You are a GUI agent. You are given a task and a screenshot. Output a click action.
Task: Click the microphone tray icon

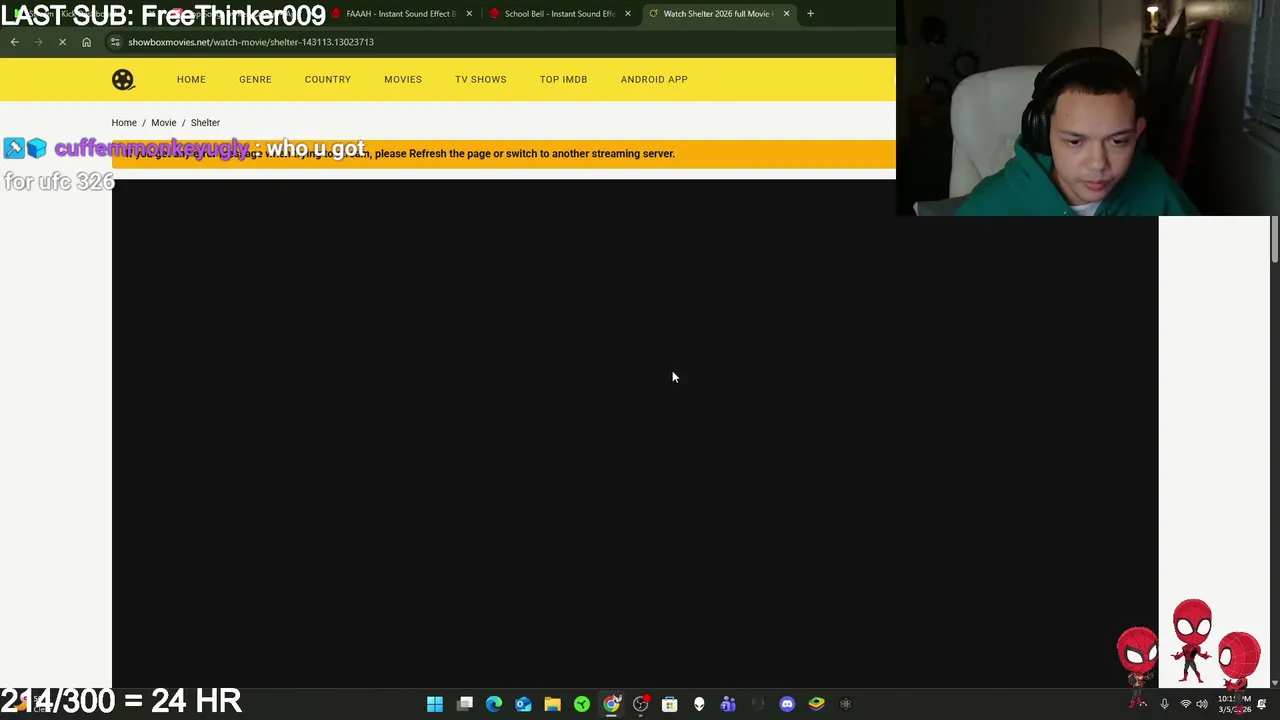click(1164, 704)
